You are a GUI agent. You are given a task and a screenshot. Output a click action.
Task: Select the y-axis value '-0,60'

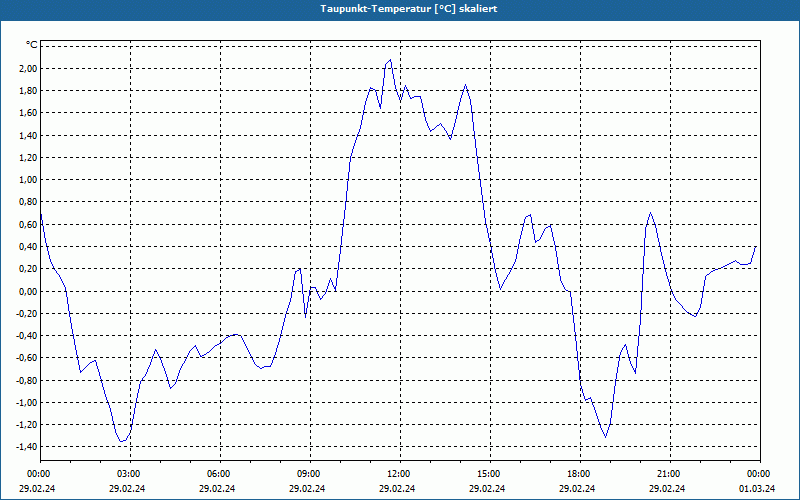pyautogui.click(x=27, y=358)
